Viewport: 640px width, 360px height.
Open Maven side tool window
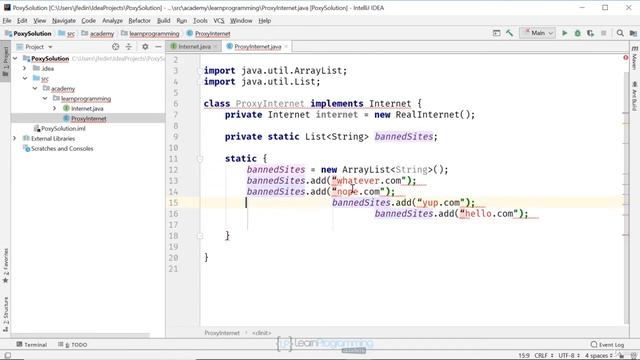(x=634, y=58)
